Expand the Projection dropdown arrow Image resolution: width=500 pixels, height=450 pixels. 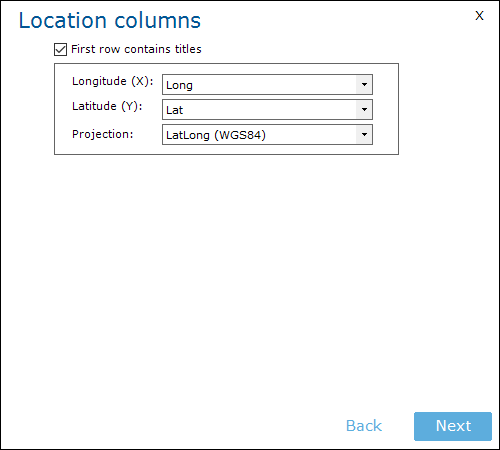[x=364, y=135]
